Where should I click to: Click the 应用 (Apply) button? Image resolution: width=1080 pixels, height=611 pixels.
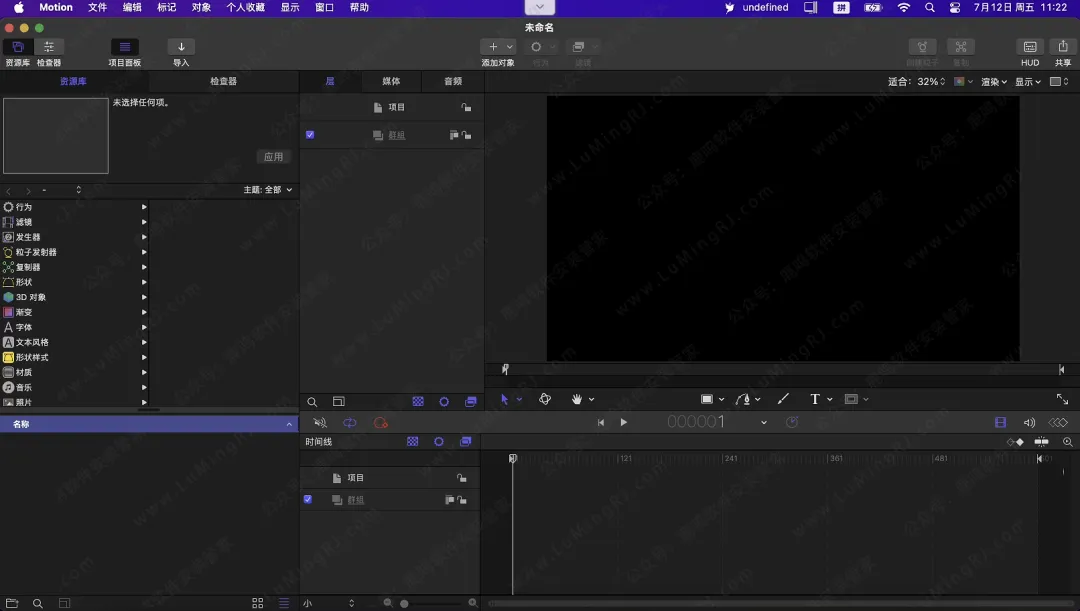274,157
